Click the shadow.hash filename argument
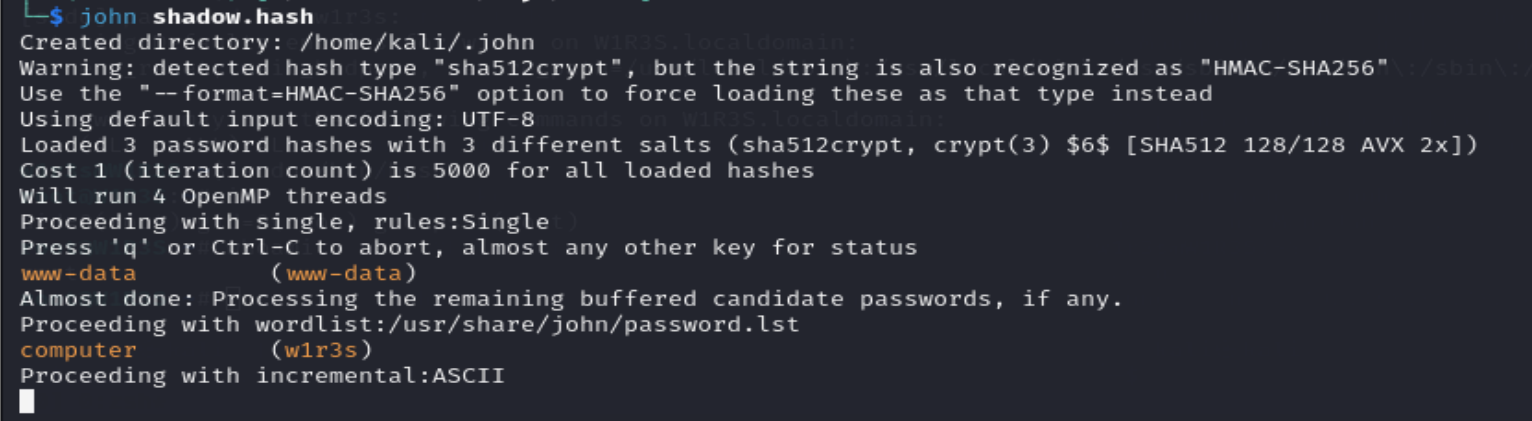The height and width of the screenshot is (421, 1532). point(233,17)
